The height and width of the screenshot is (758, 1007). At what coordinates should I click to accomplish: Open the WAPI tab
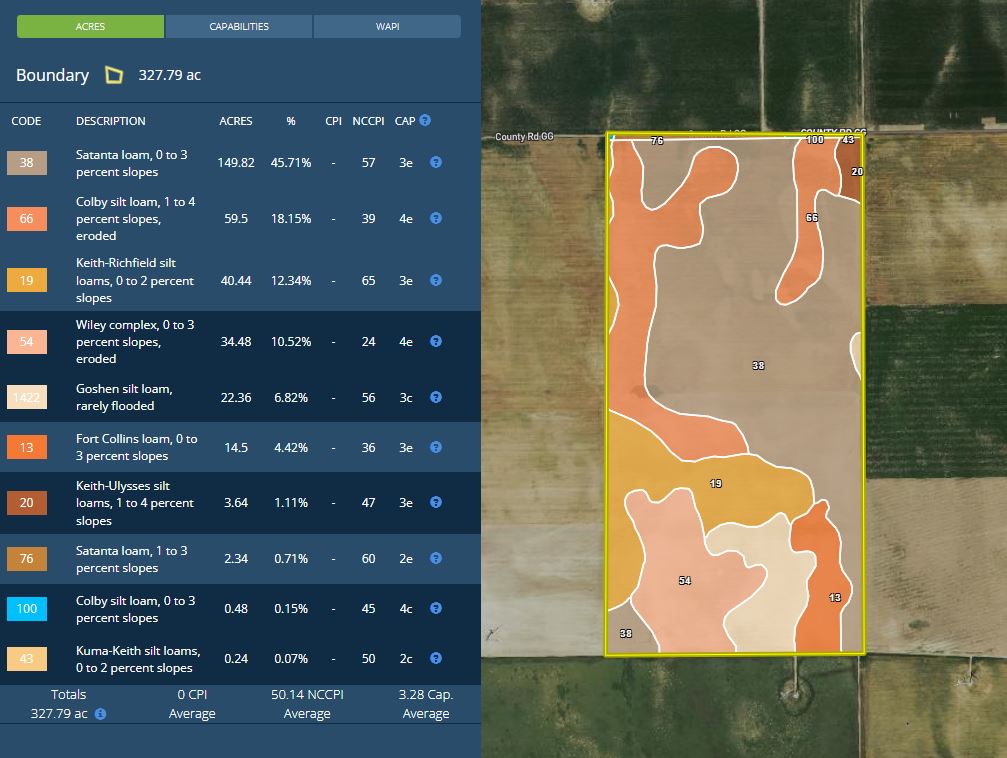[387, 27]
